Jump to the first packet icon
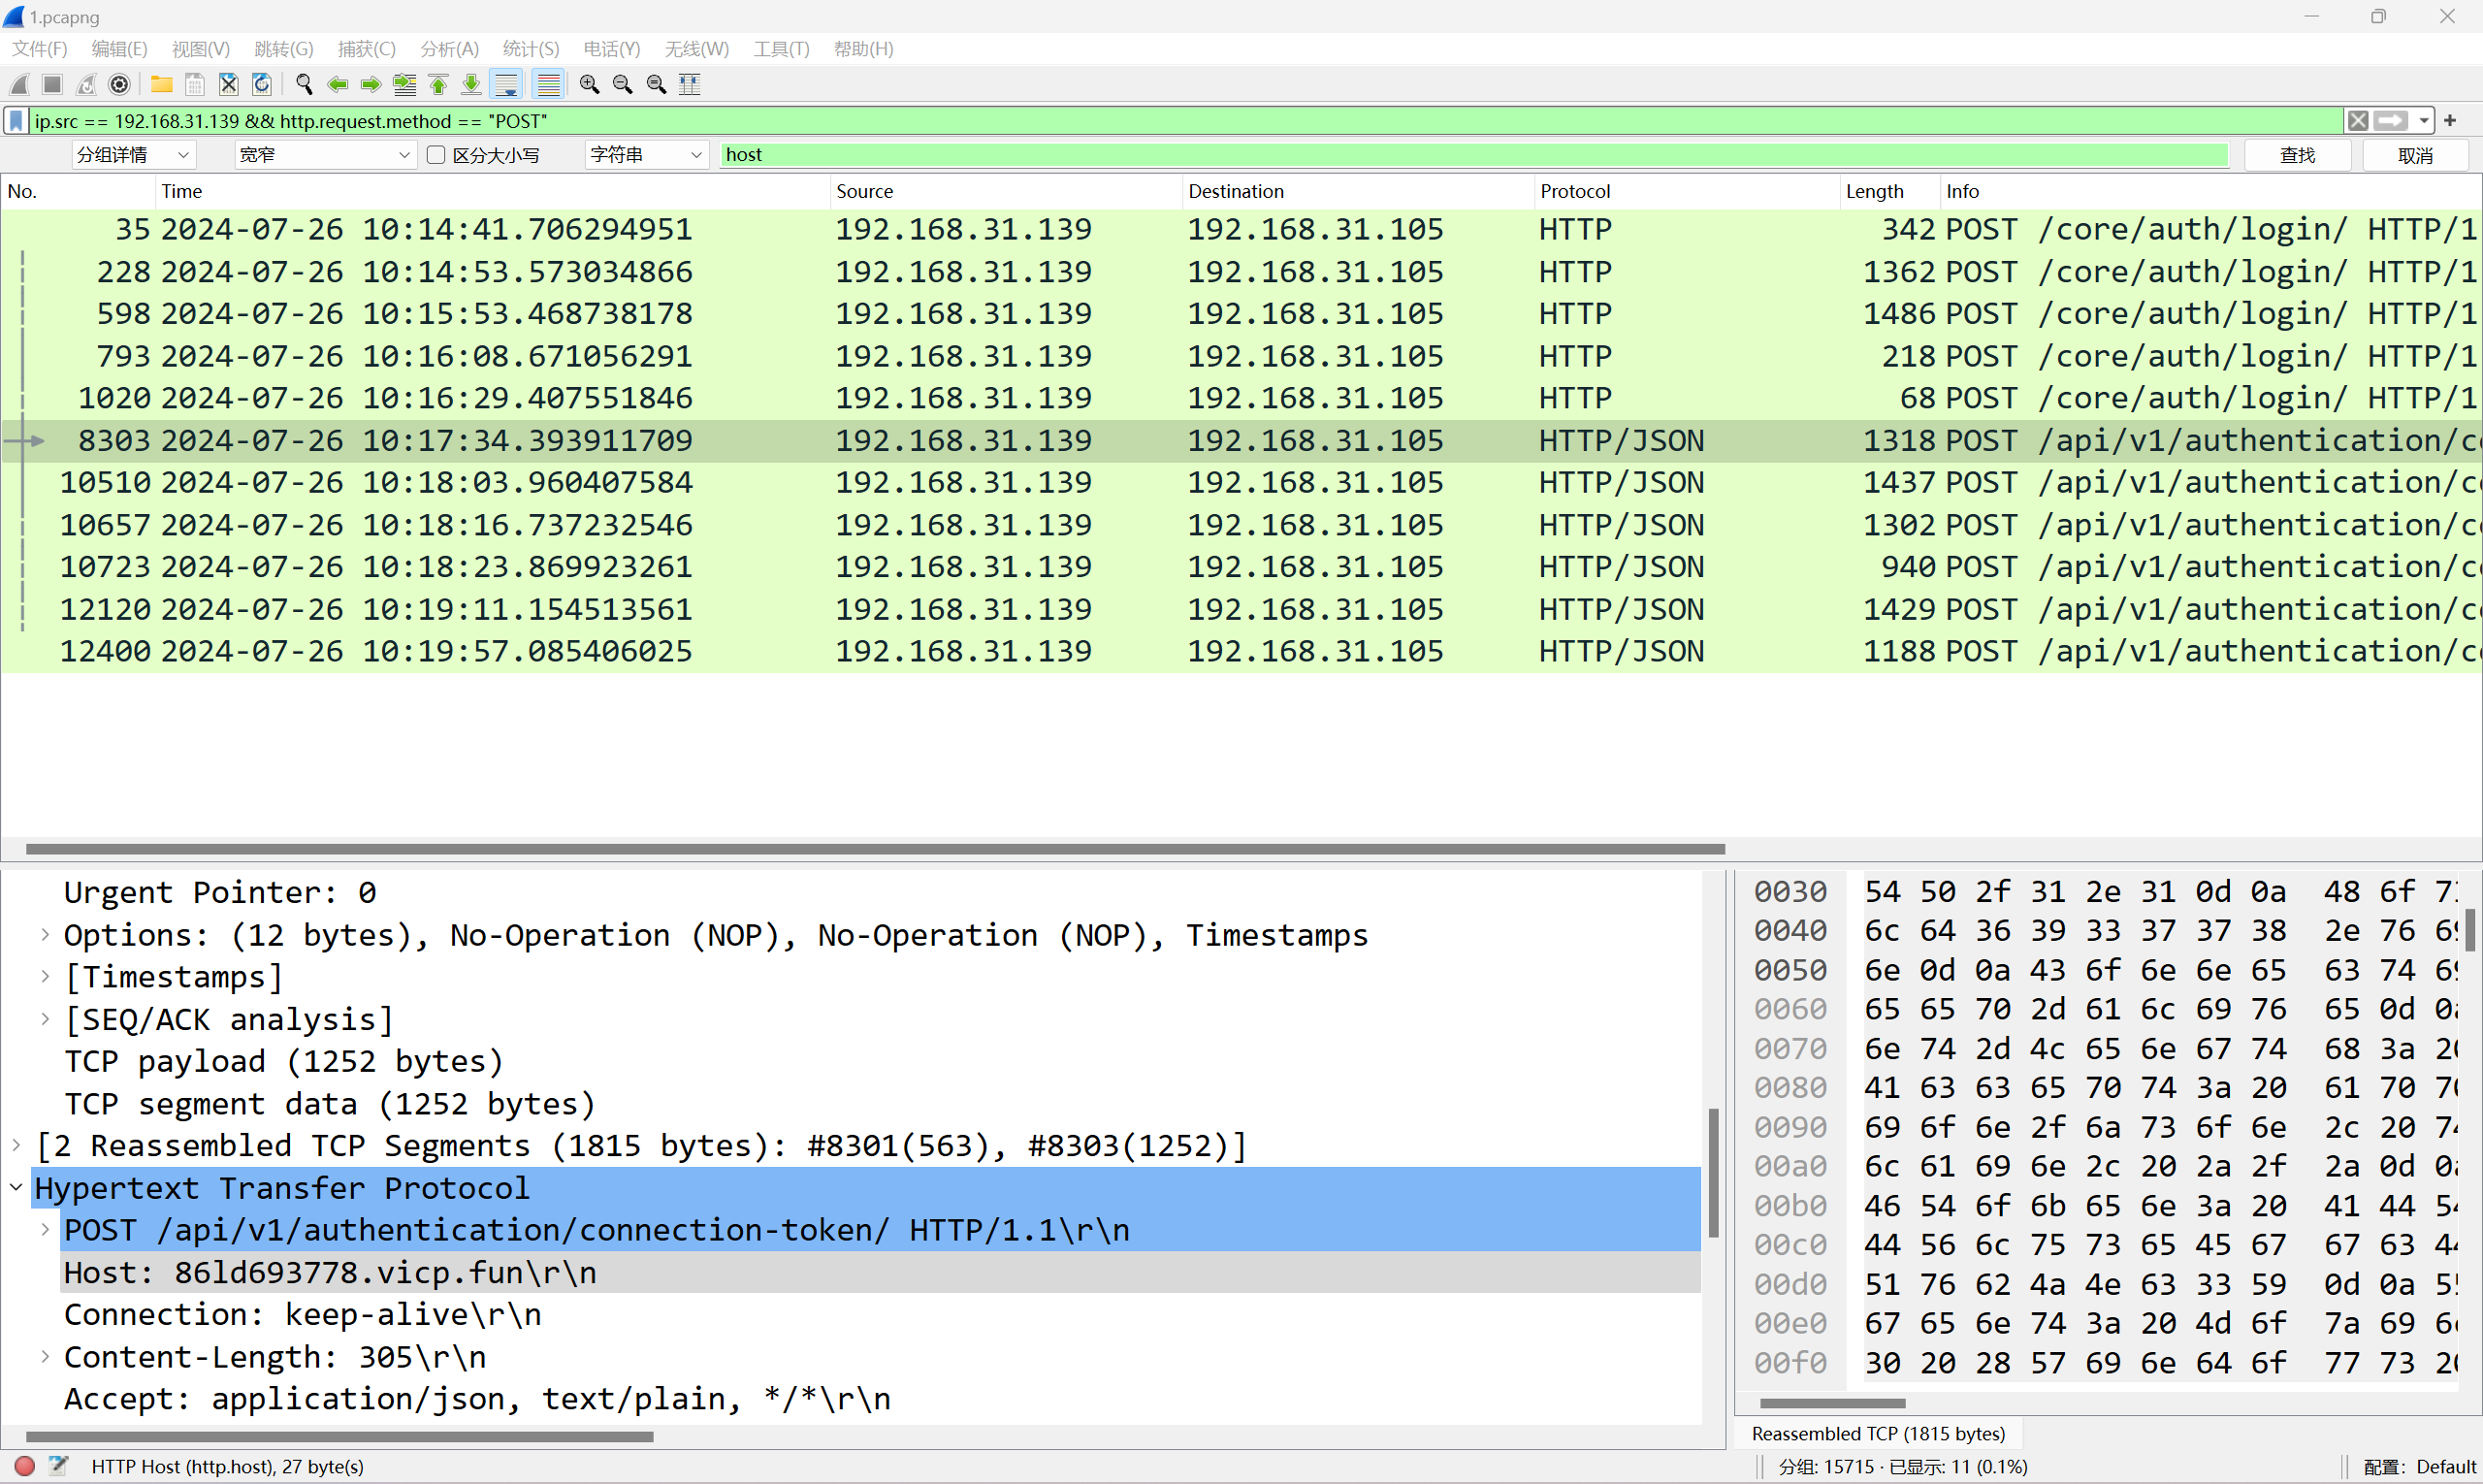Image resolution: width=2483 pixels, height=1484 pixels. 438,84
